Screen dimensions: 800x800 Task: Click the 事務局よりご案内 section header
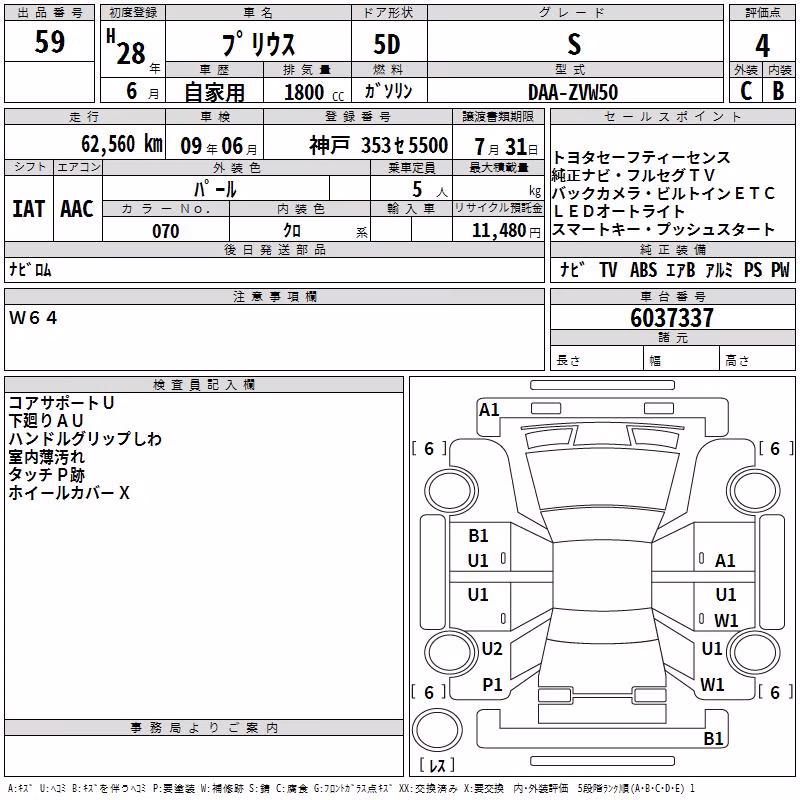pyautogui.click(x=204, y=728)
